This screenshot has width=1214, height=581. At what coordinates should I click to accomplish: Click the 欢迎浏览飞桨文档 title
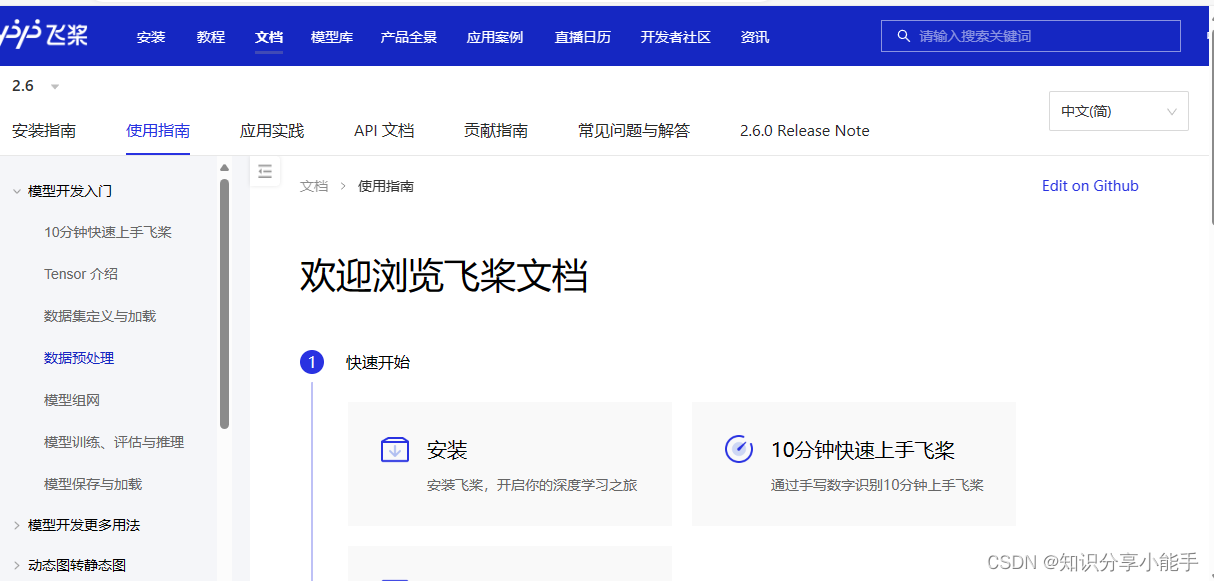click(443, 276)
